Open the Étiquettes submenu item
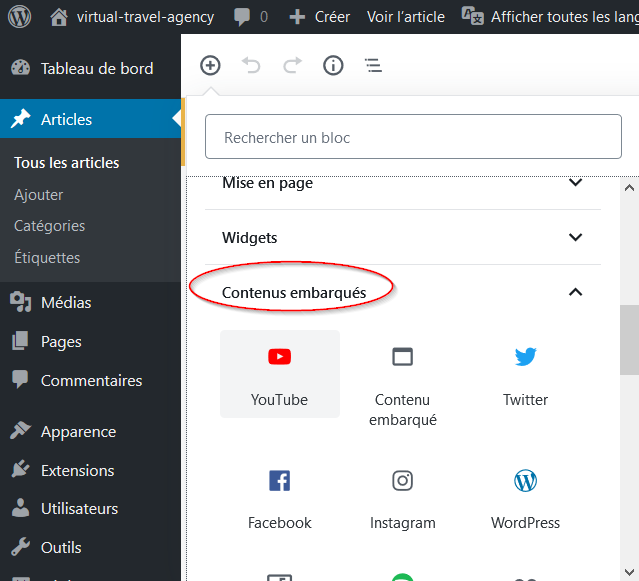Viewport: 639px width, 581px height. point(47,257)
